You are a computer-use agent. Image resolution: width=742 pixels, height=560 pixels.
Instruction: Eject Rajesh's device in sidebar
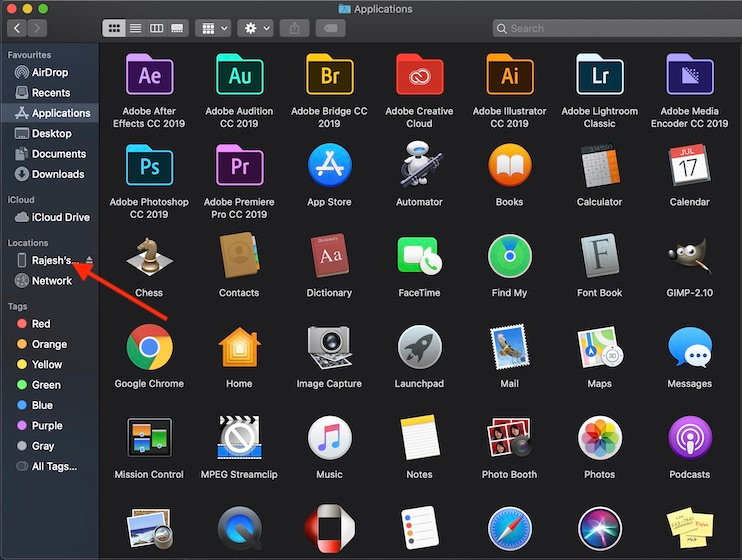coord(89,260)
